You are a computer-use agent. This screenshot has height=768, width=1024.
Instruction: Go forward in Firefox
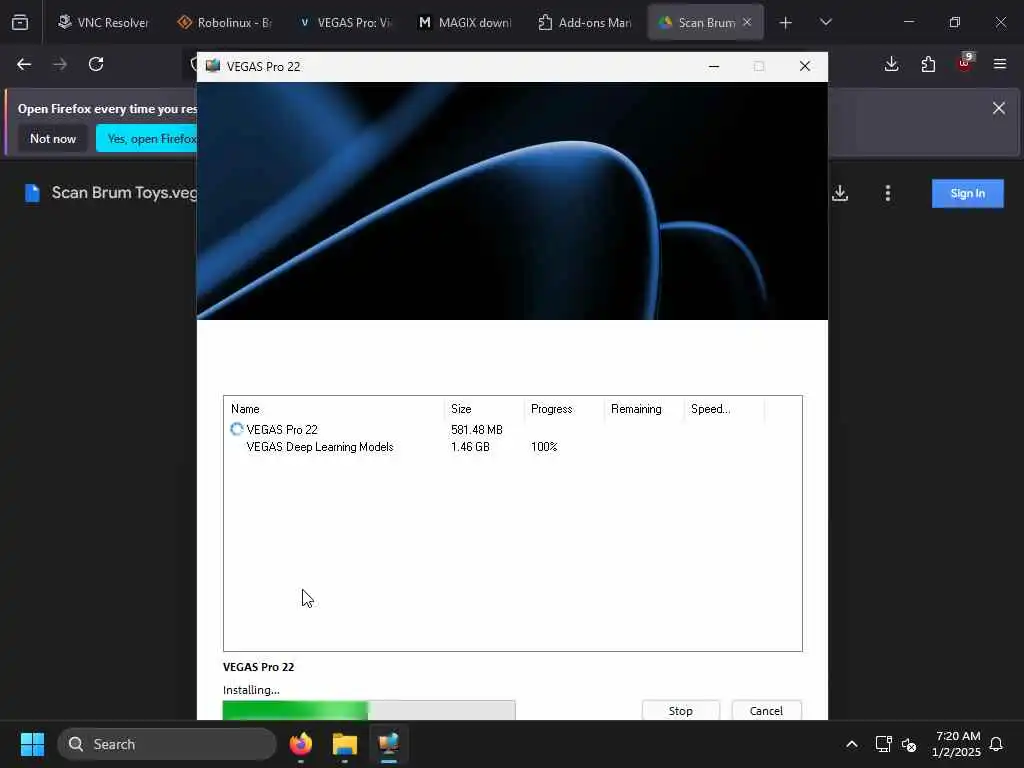[x=60, y=64]
